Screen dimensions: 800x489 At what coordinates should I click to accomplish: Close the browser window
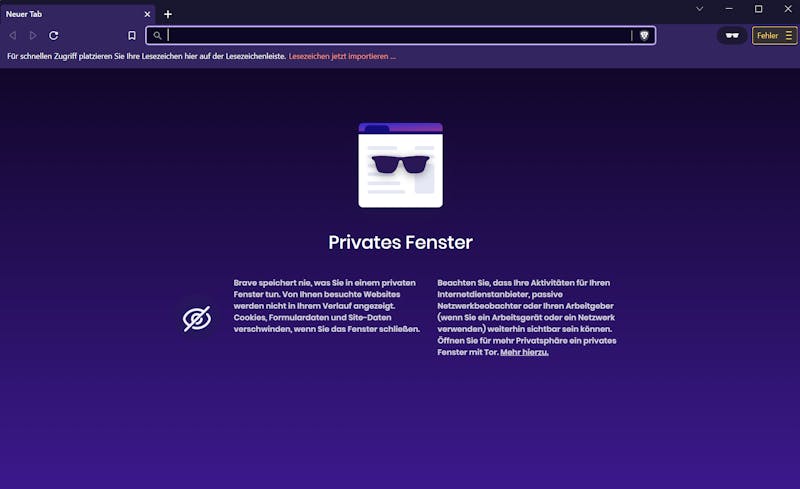tap(788, 9)
